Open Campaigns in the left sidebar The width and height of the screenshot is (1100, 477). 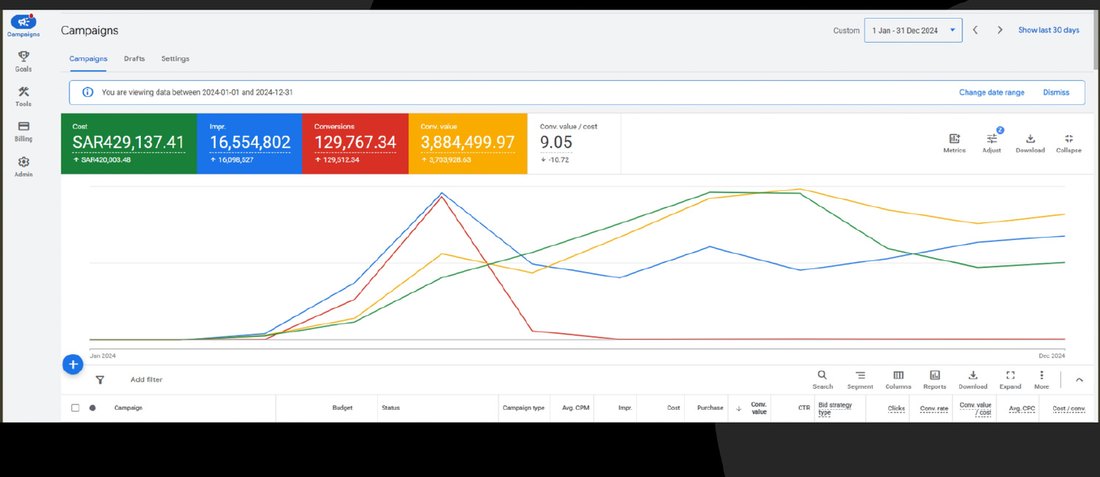click(x=23, y=26)
